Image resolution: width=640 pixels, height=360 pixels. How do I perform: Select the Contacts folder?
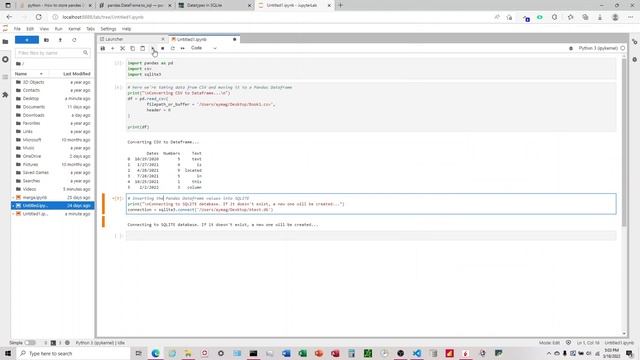(x=52, y=90)
